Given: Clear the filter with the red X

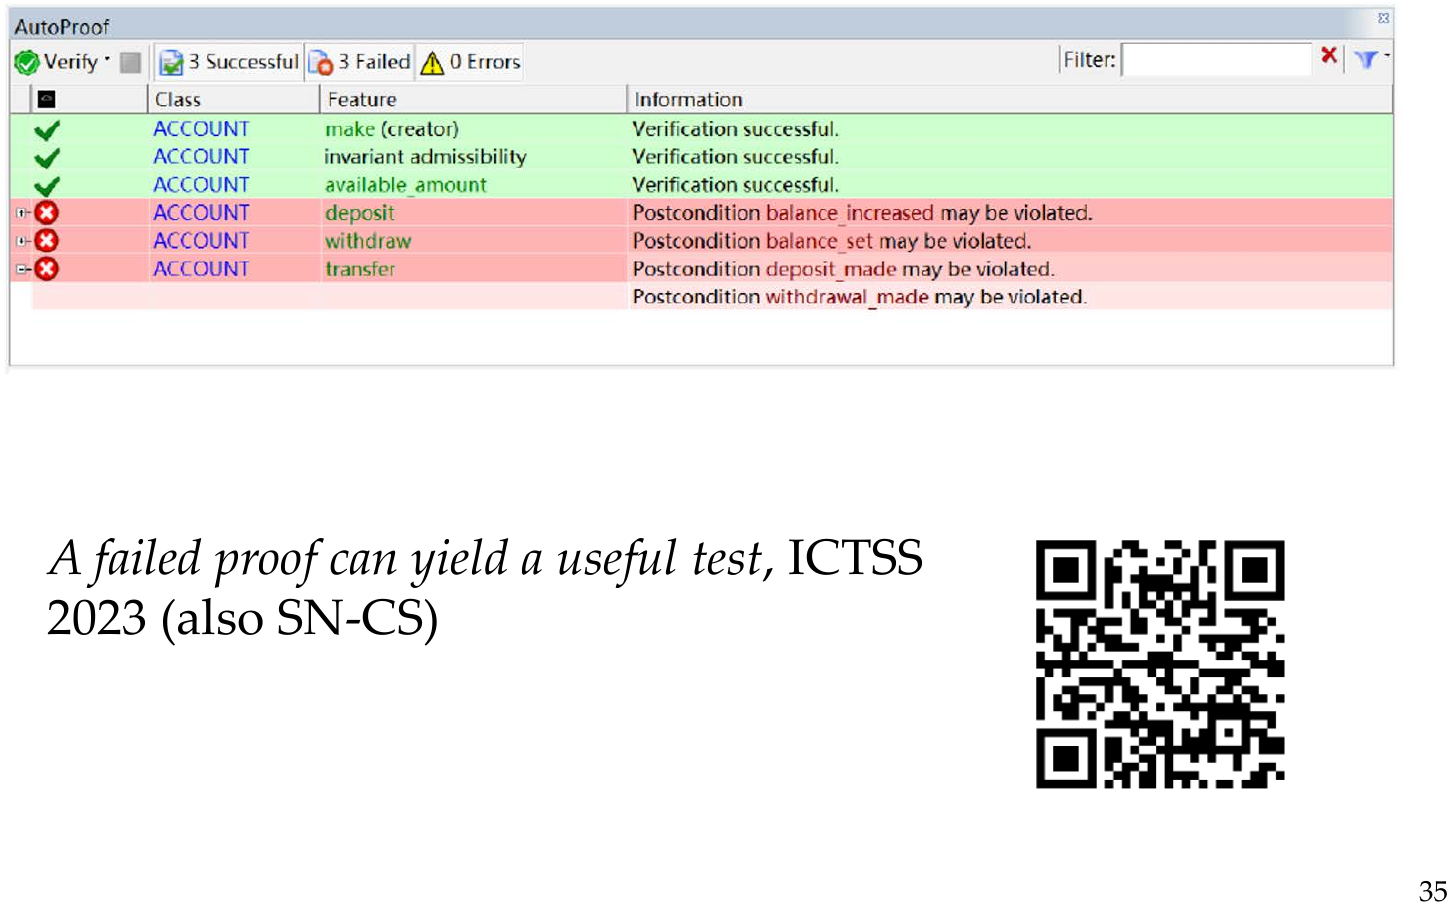Looking at the screenshot, I should click(1329, 56).
